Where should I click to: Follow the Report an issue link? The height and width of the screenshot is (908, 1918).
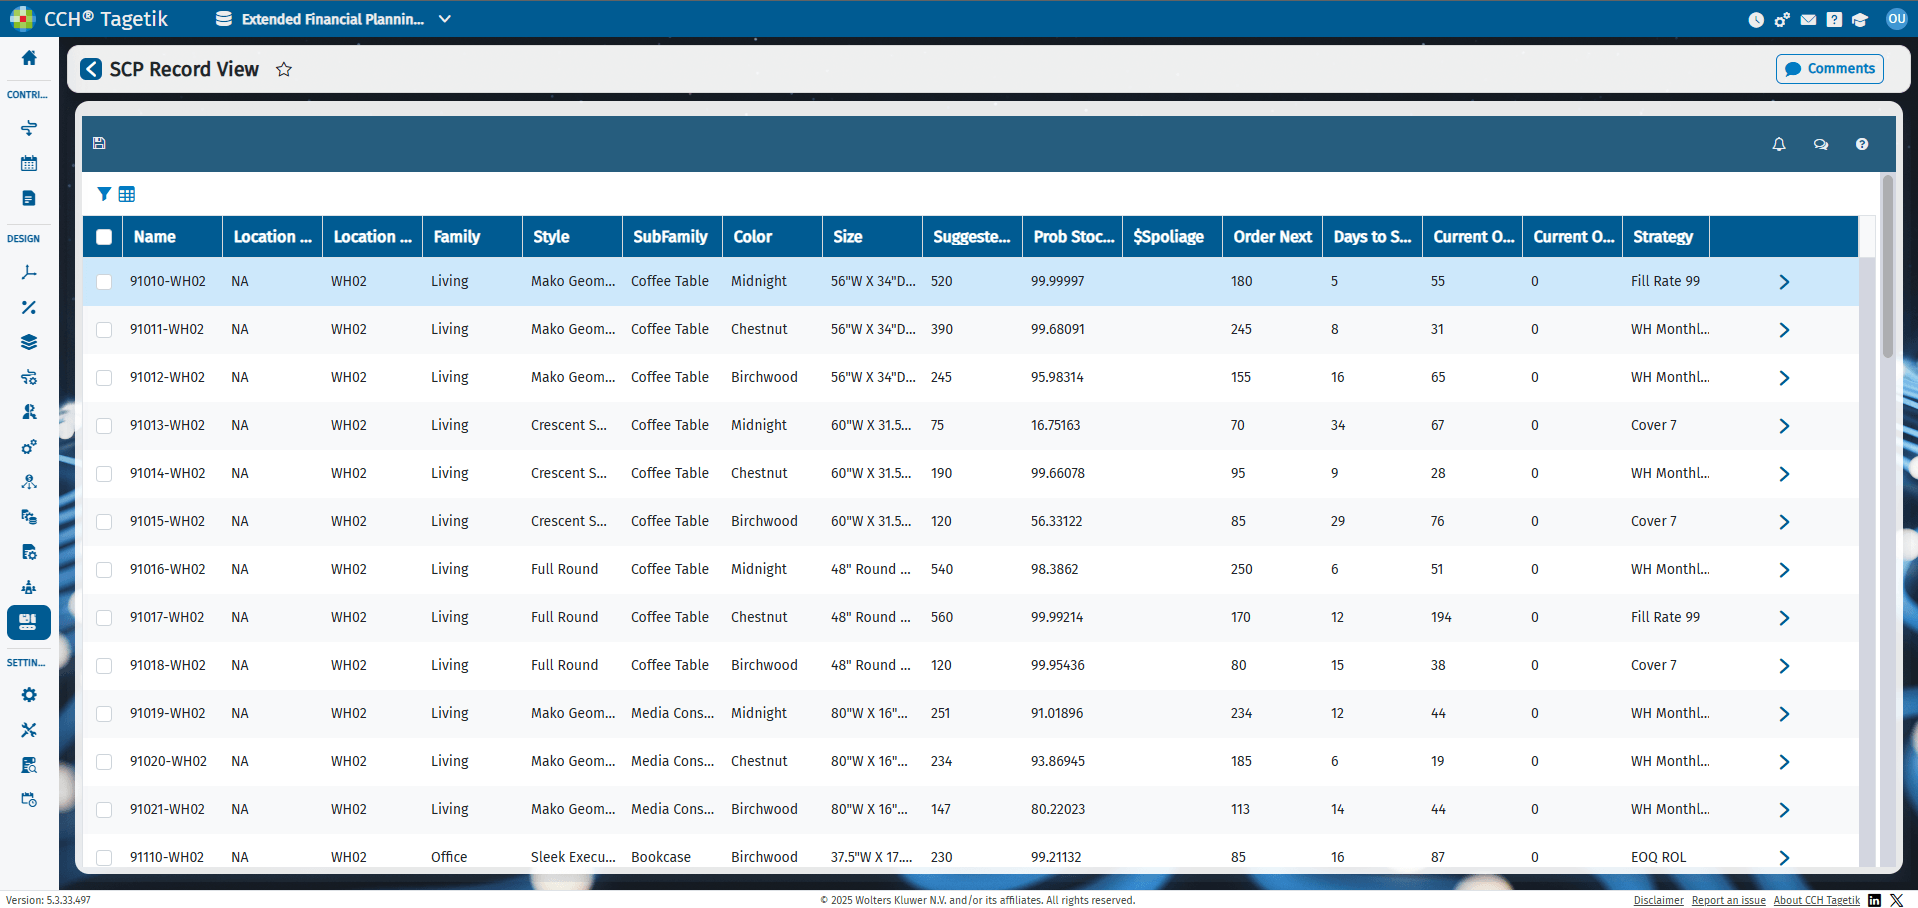tap(1729, 900)
